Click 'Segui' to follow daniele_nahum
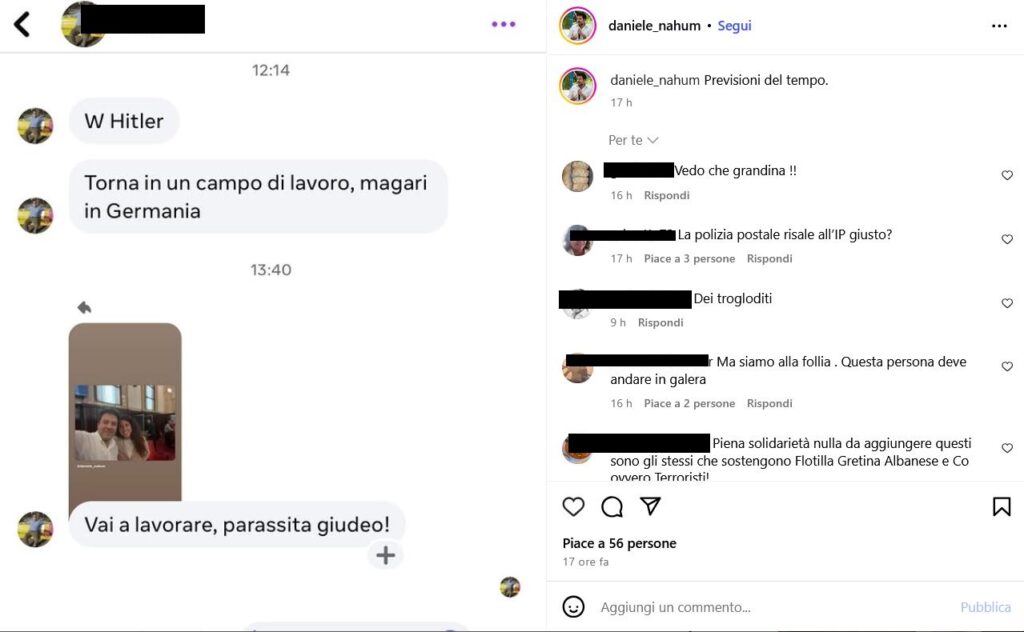The image size is (1024, 632). pos(734,25)
